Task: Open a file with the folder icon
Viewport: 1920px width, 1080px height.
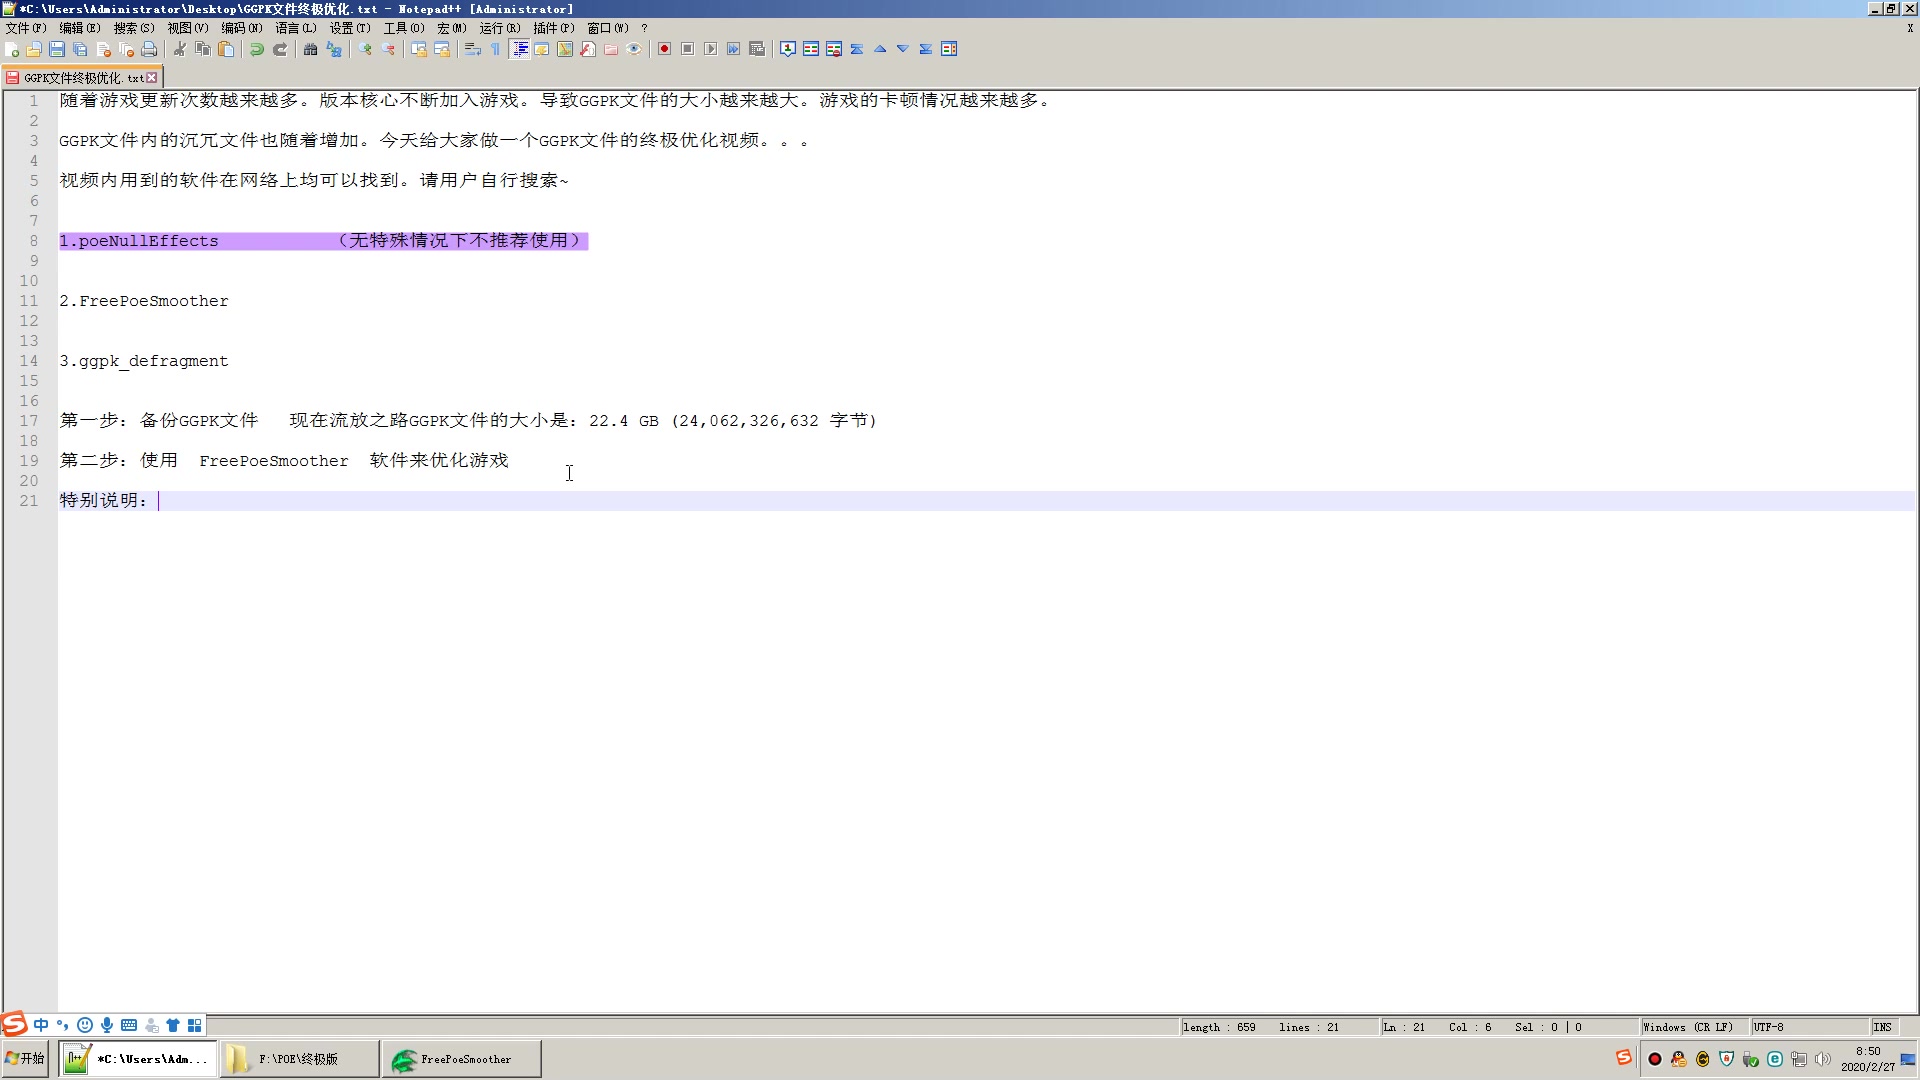Action: click(x=34, y=49)
